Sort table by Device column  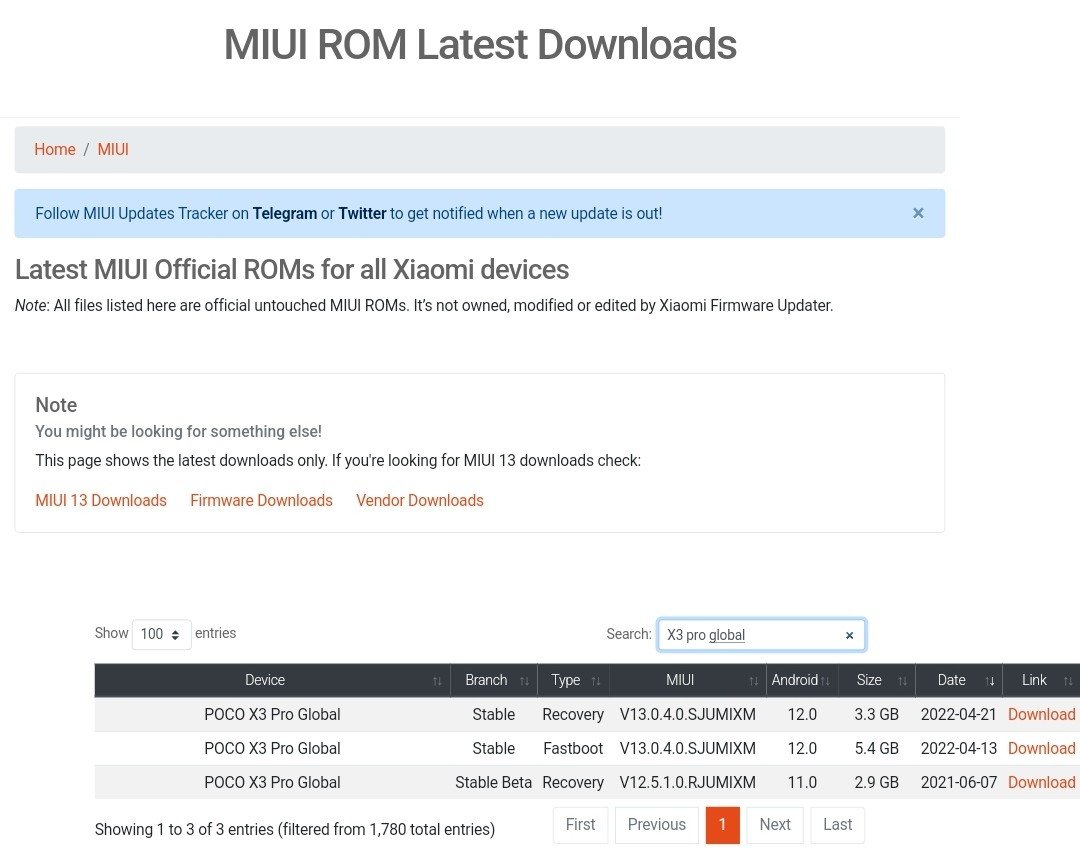pos(272,680)
